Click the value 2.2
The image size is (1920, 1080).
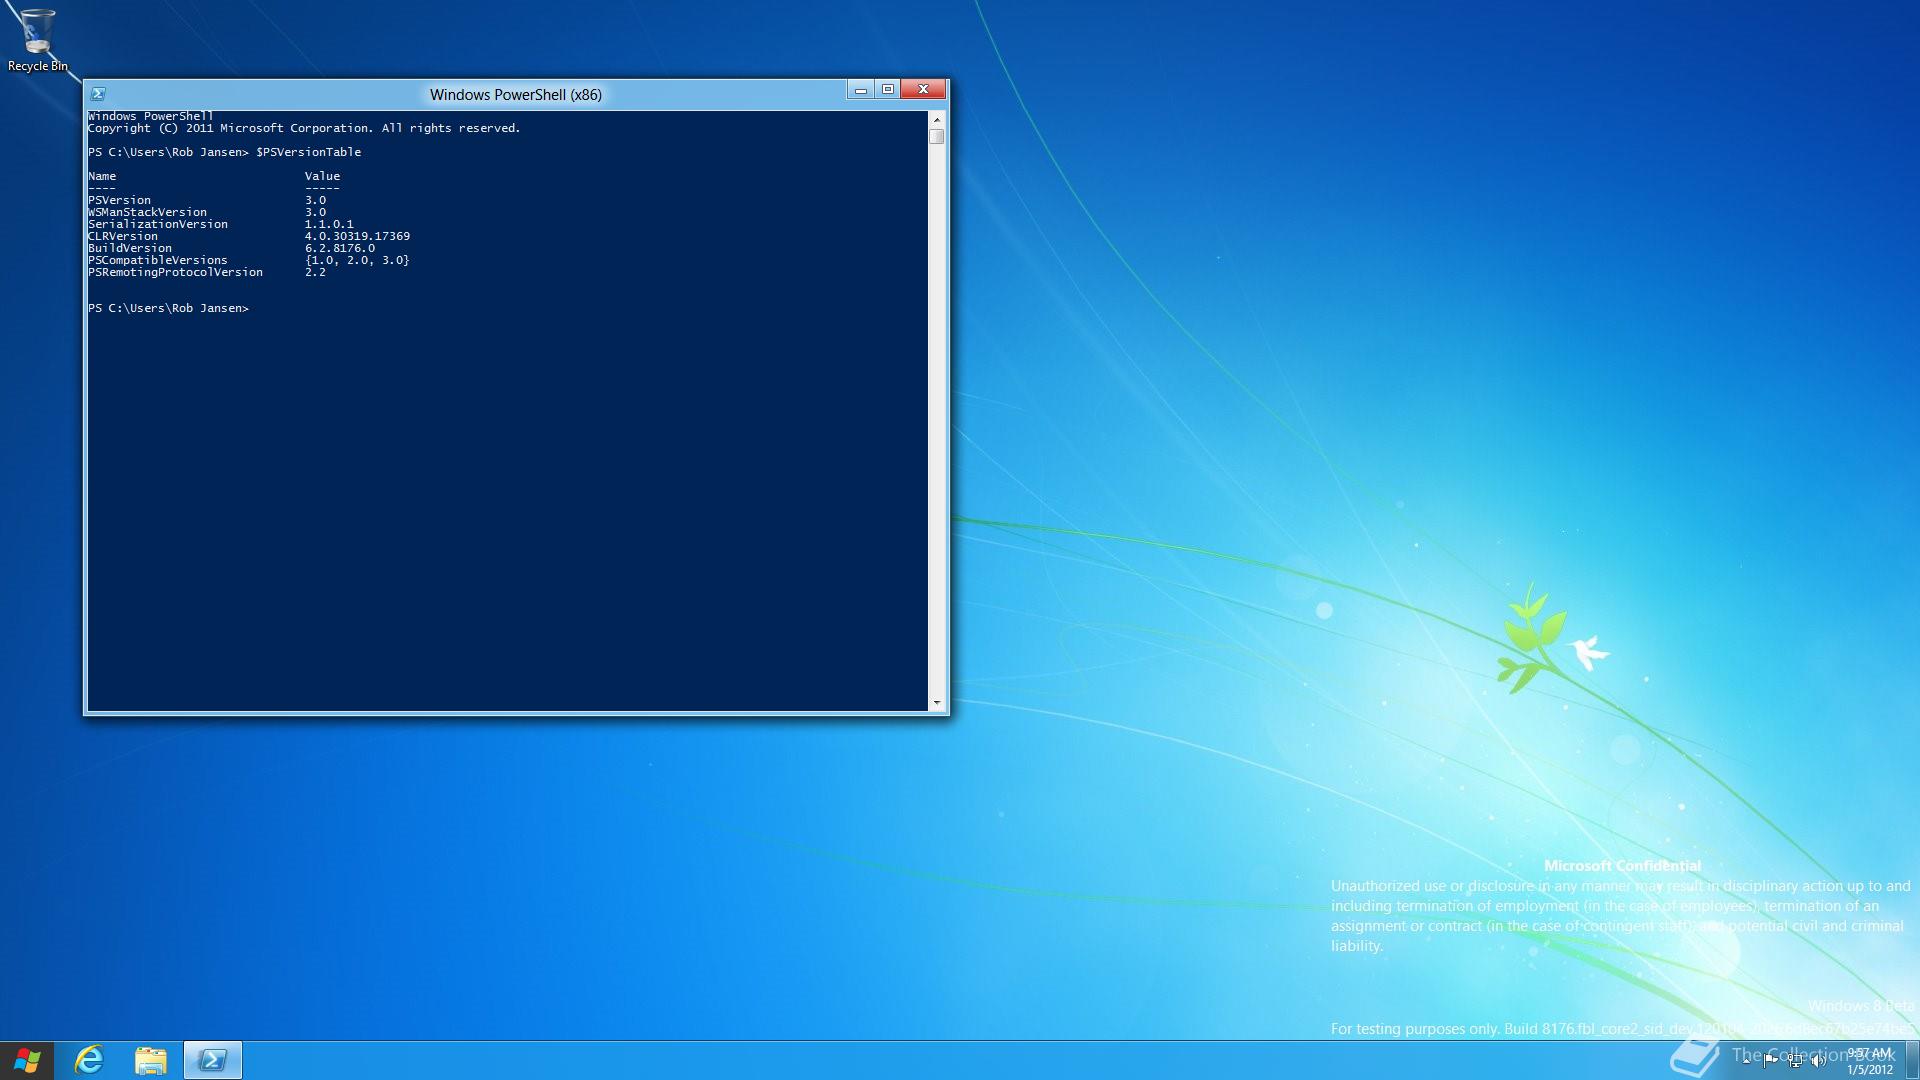pos(315,272)
